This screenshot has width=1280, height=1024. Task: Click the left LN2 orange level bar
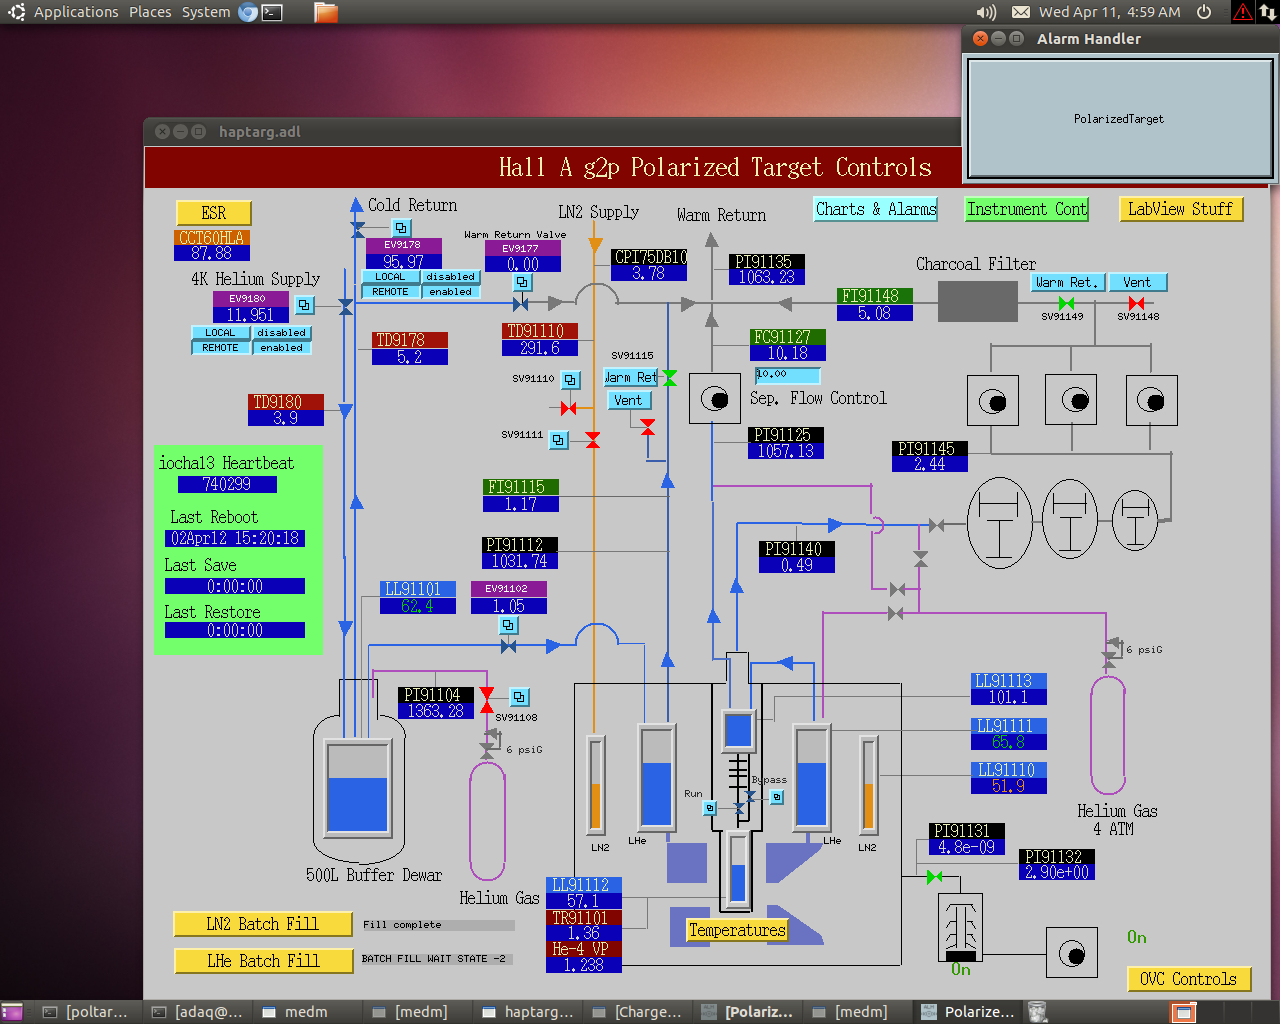(x=596, y=784)
